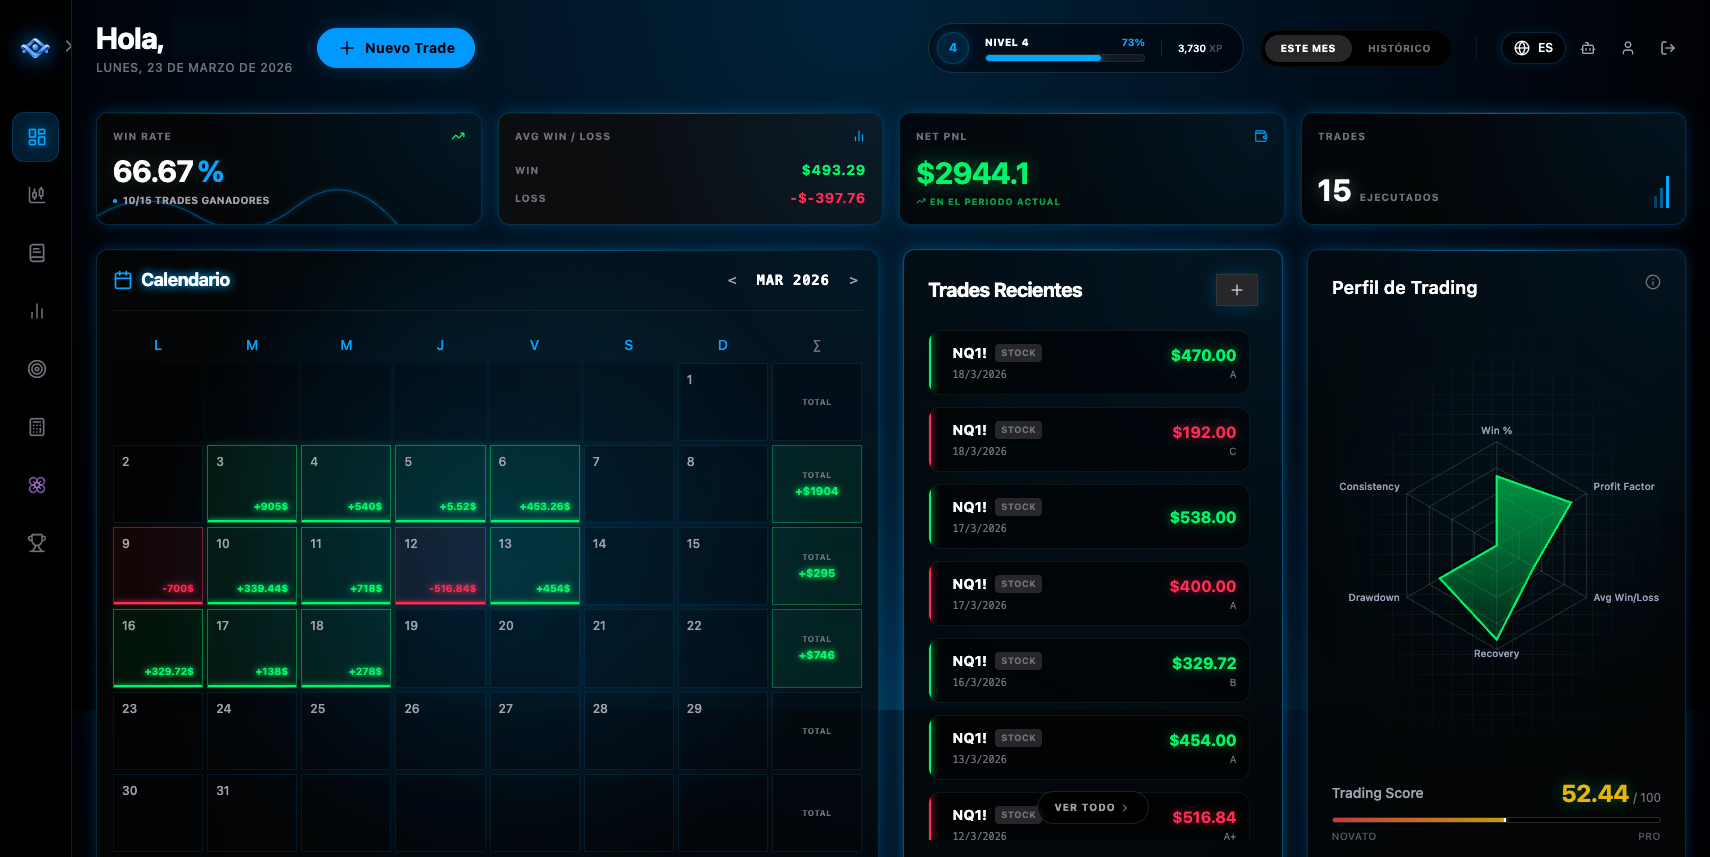Open the calculator sidebar icon

pos(36,427)
